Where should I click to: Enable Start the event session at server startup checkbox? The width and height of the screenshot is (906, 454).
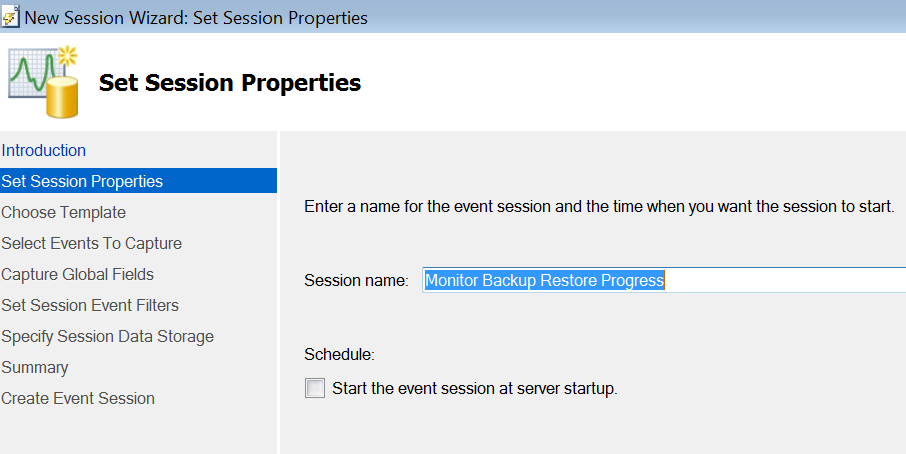pos(315,388)
